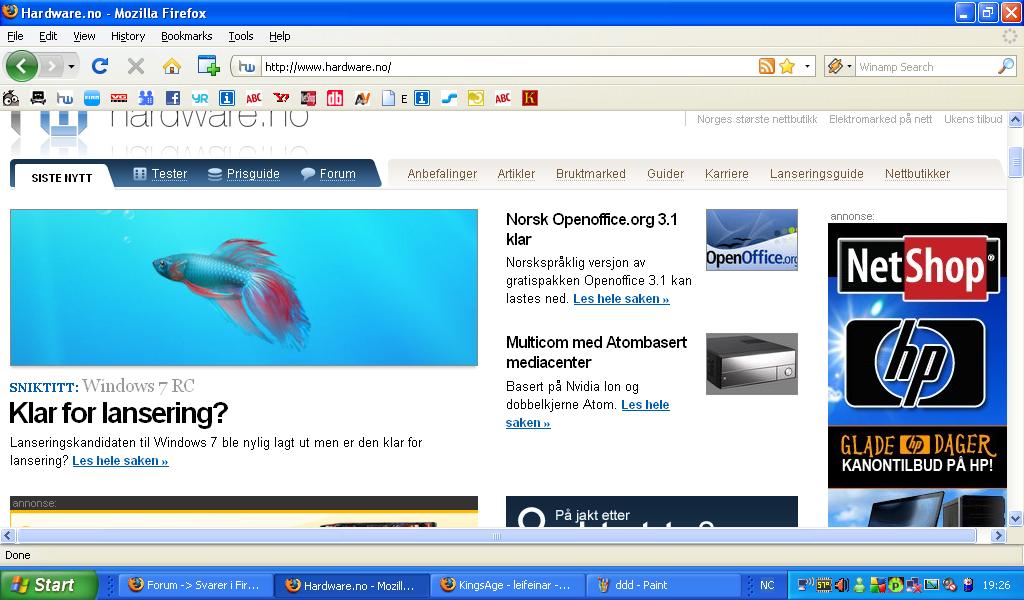Click the vertical scrollbar down arrow
The width and height of the screenshot is (1024, 600).
1015,519
